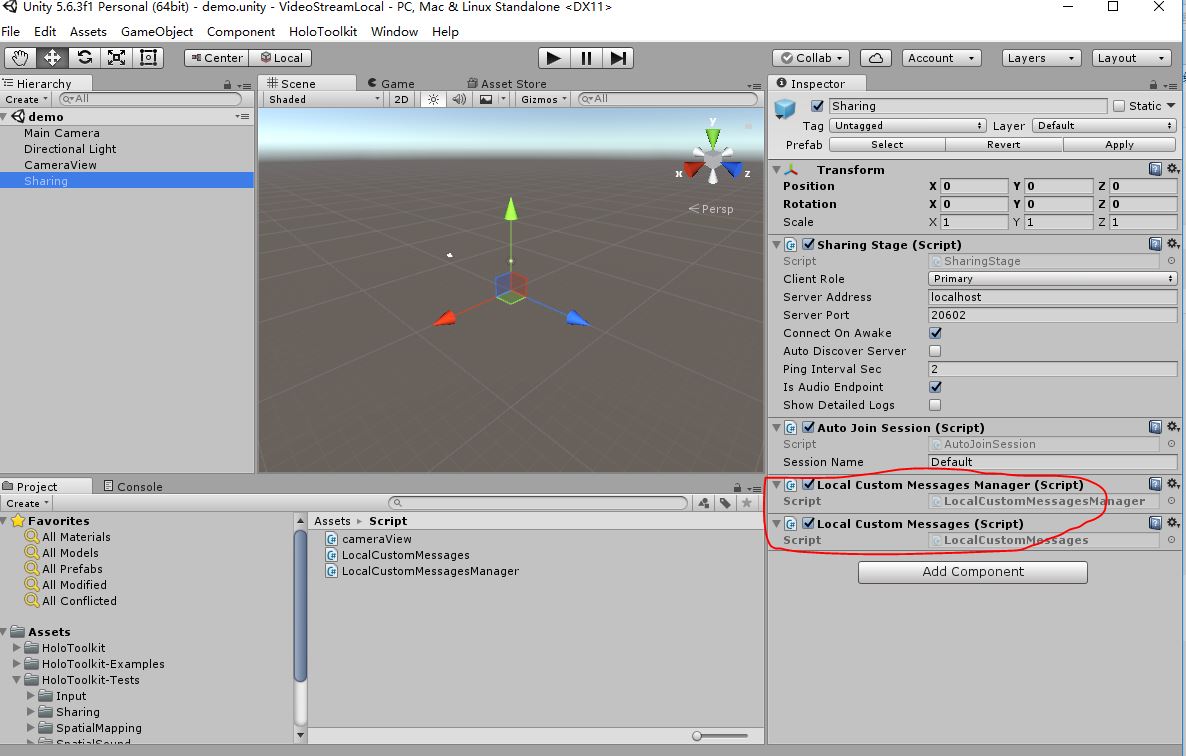Open Transform component help icon
Image resolution: width=1186 pixels, height=756 pixels.
(1155, 169)
